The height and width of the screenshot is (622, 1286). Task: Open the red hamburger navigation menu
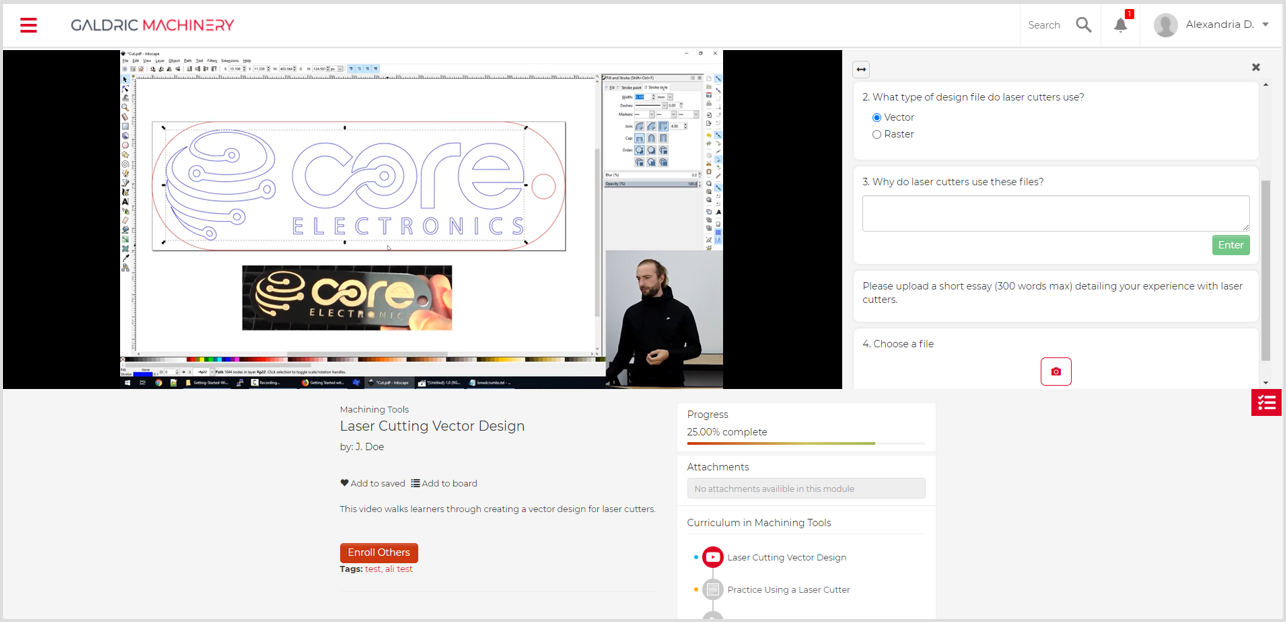pos(28,25)
